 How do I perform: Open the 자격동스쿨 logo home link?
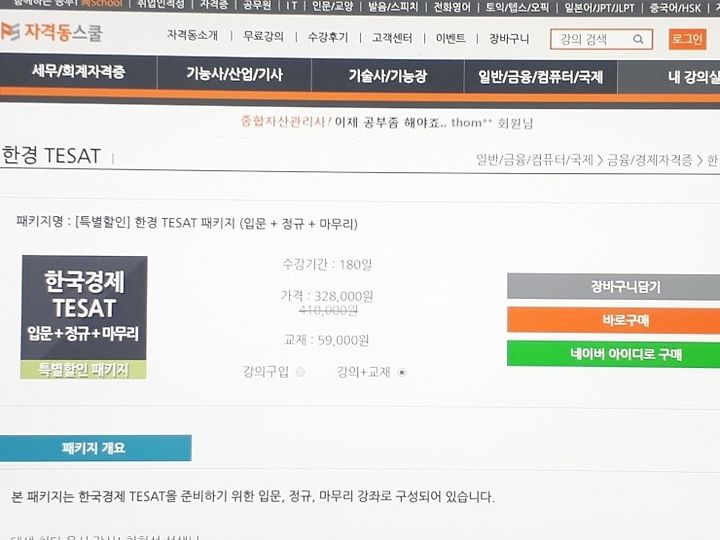click(51, 32)
